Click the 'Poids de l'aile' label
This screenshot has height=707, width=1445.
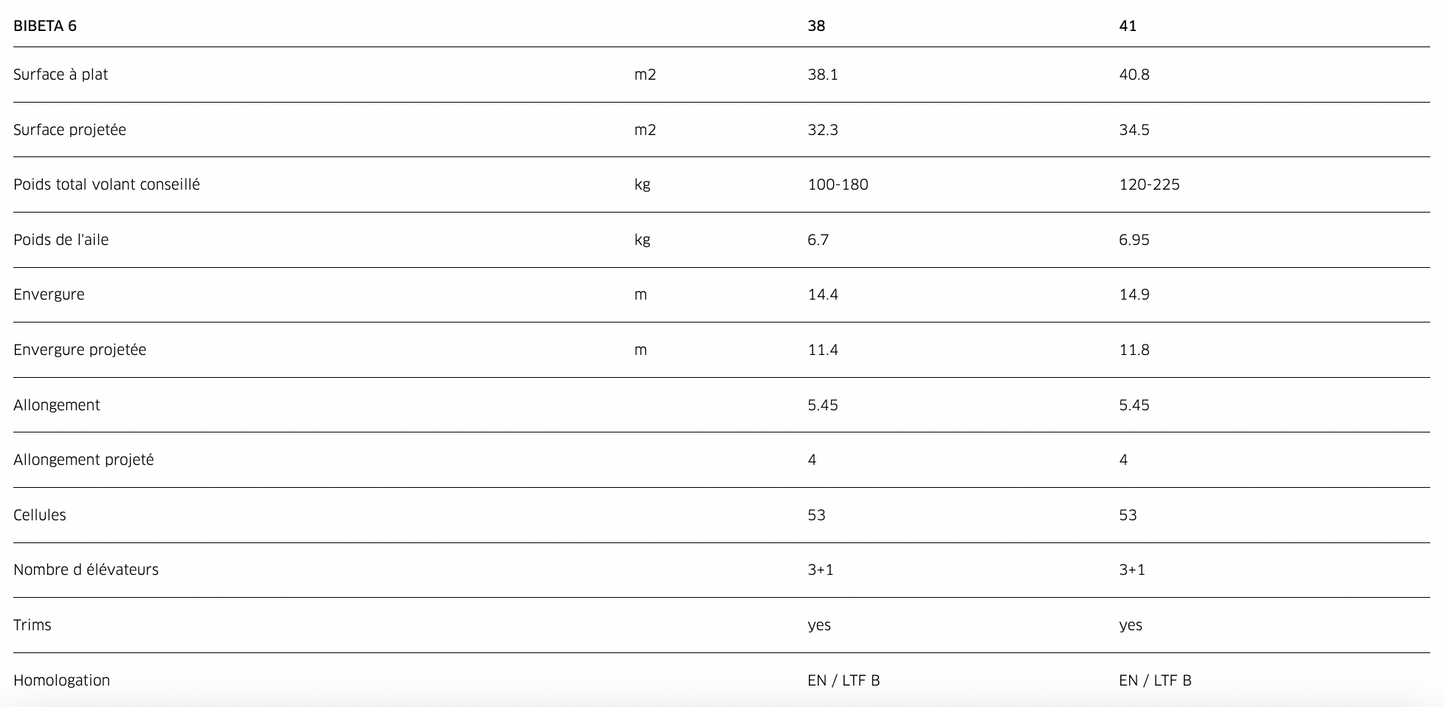pyautogui.click(x=61, y=240)
